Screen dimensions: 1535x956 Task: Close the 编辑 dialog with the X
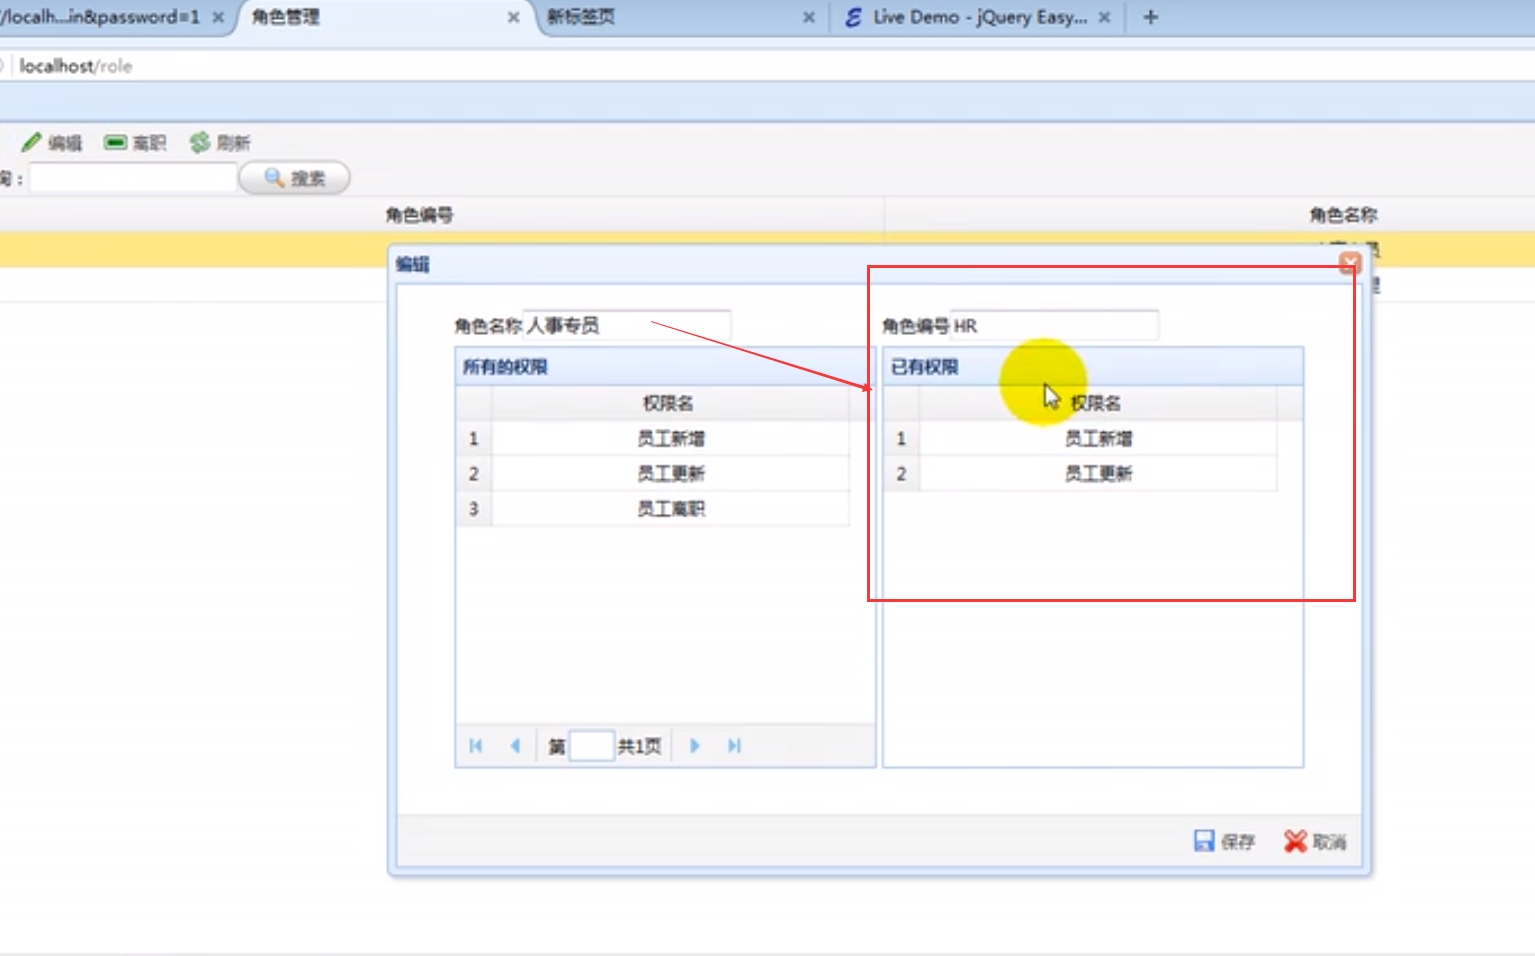pos(1350,263)
